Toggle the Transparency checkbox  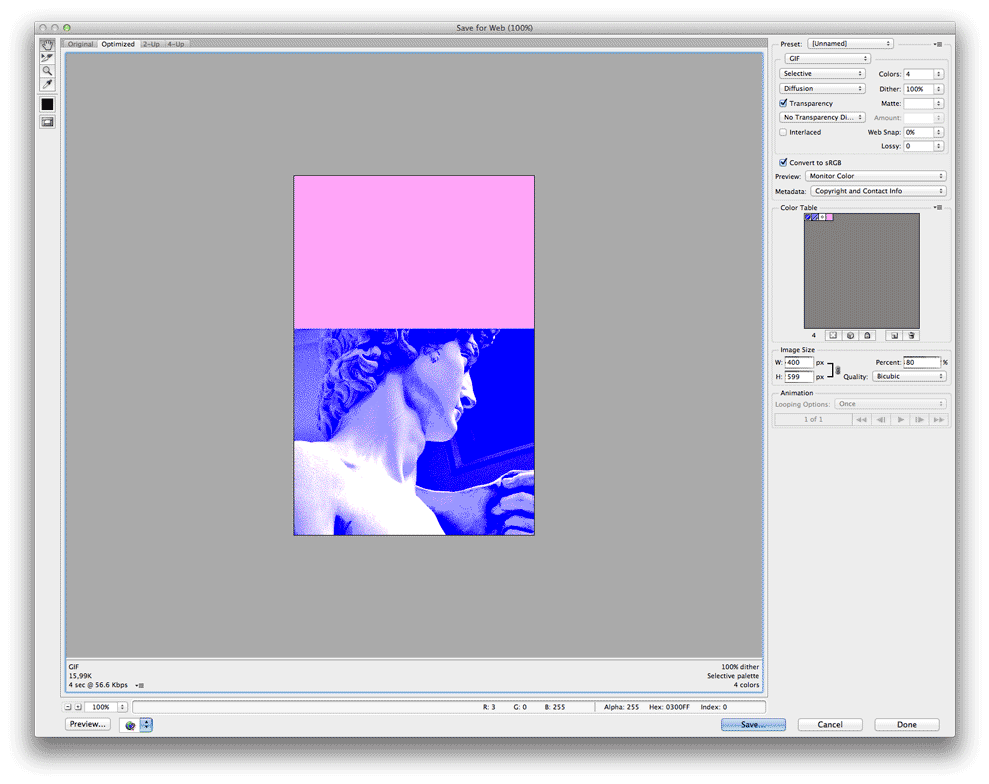click(783, 103)
